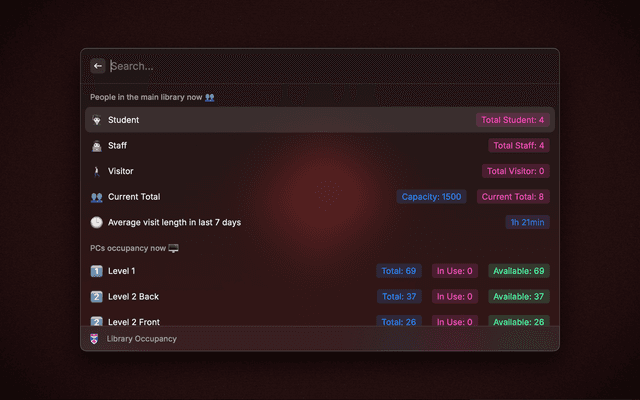This screenshot has width=640, height=400.
Task: Click the Current Total people icon
Action: click(x=96, y=197)
